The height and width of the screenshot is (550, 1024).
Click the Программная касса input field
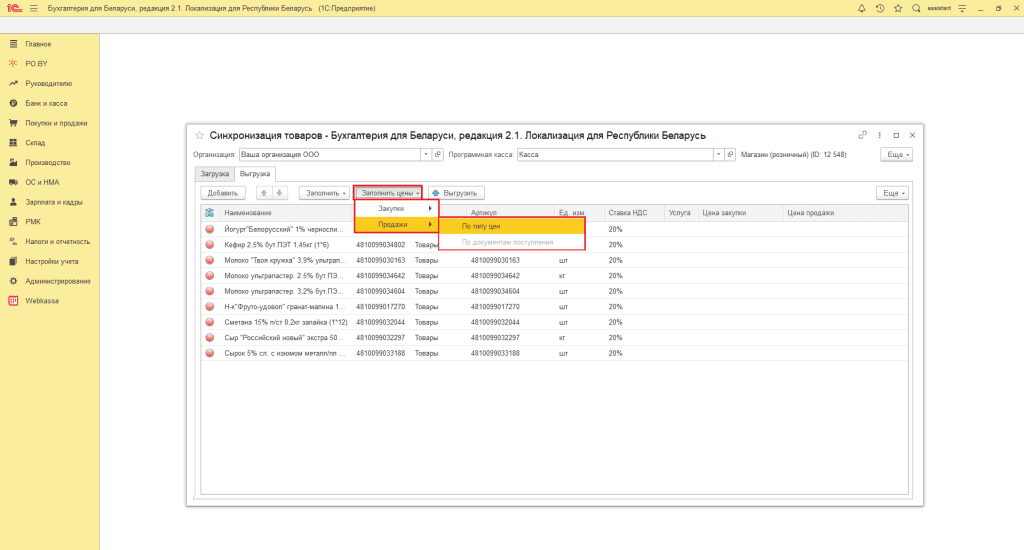tap(615, 155)
